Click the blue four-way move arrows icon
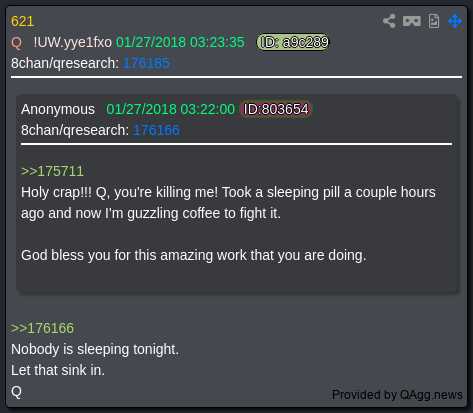Viewport: 473px width, 413px height. click(x=455, y=21)
